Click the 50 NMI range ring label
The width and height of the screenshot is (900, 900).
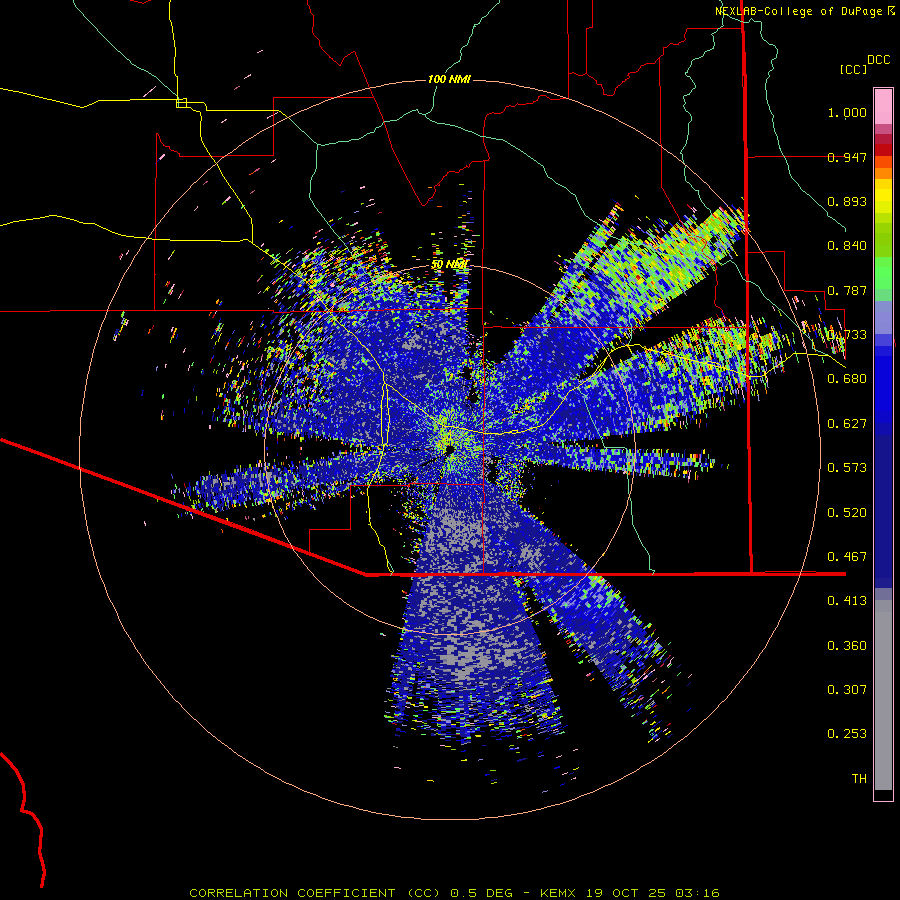449,265
